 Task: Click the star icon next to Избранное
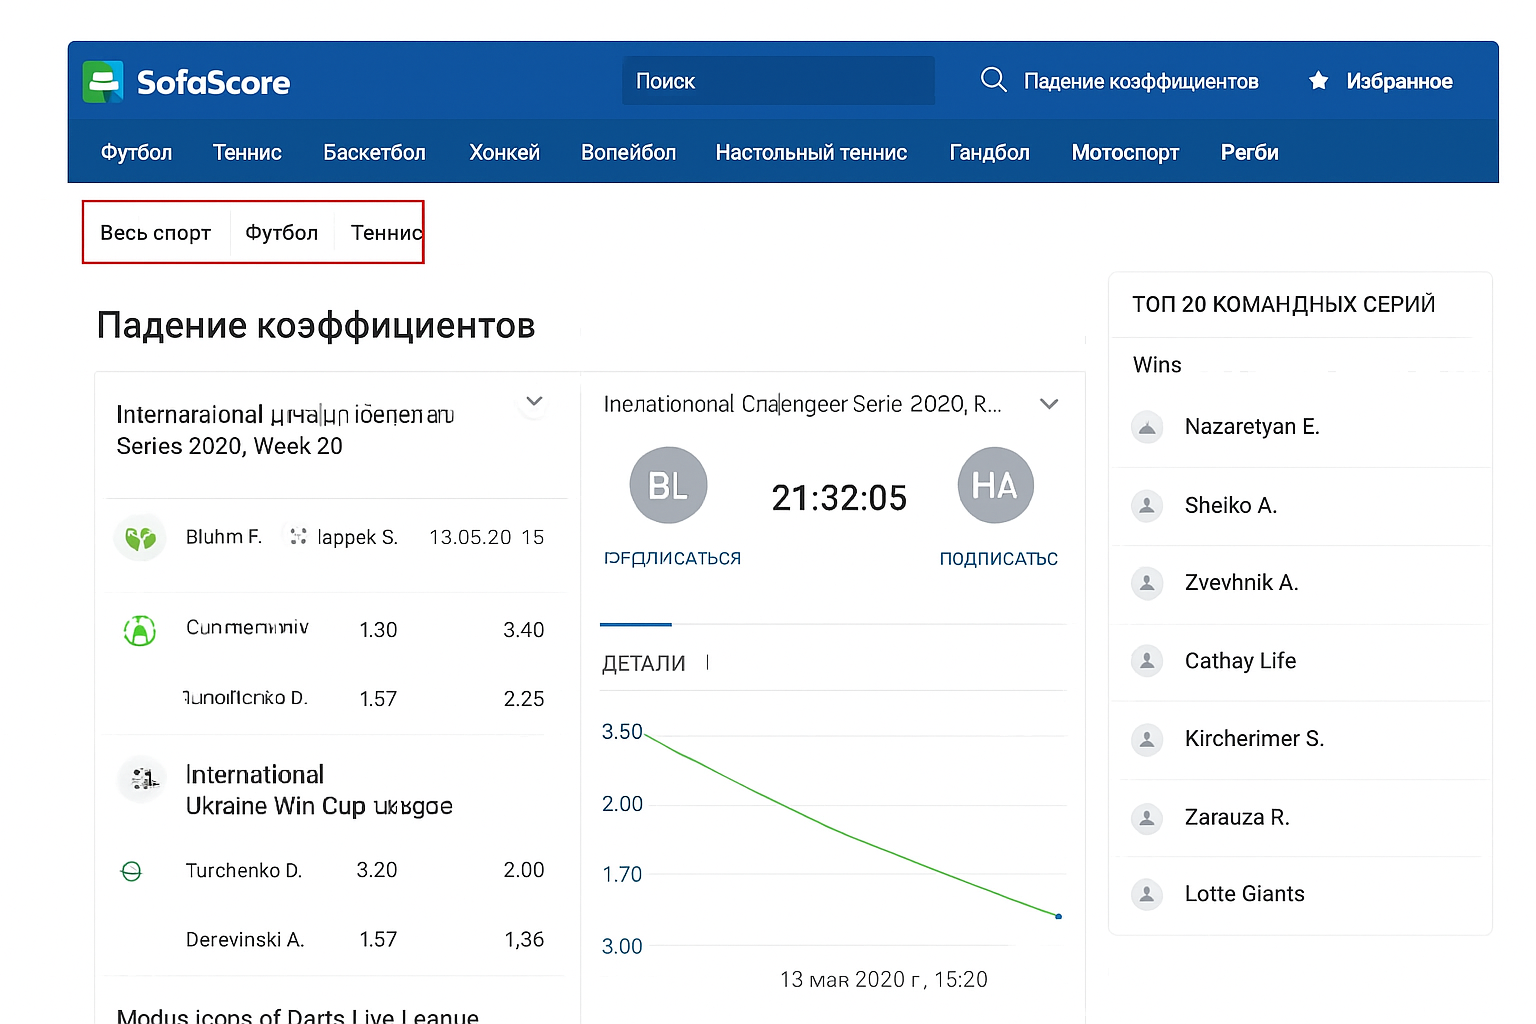point(1318,81)
